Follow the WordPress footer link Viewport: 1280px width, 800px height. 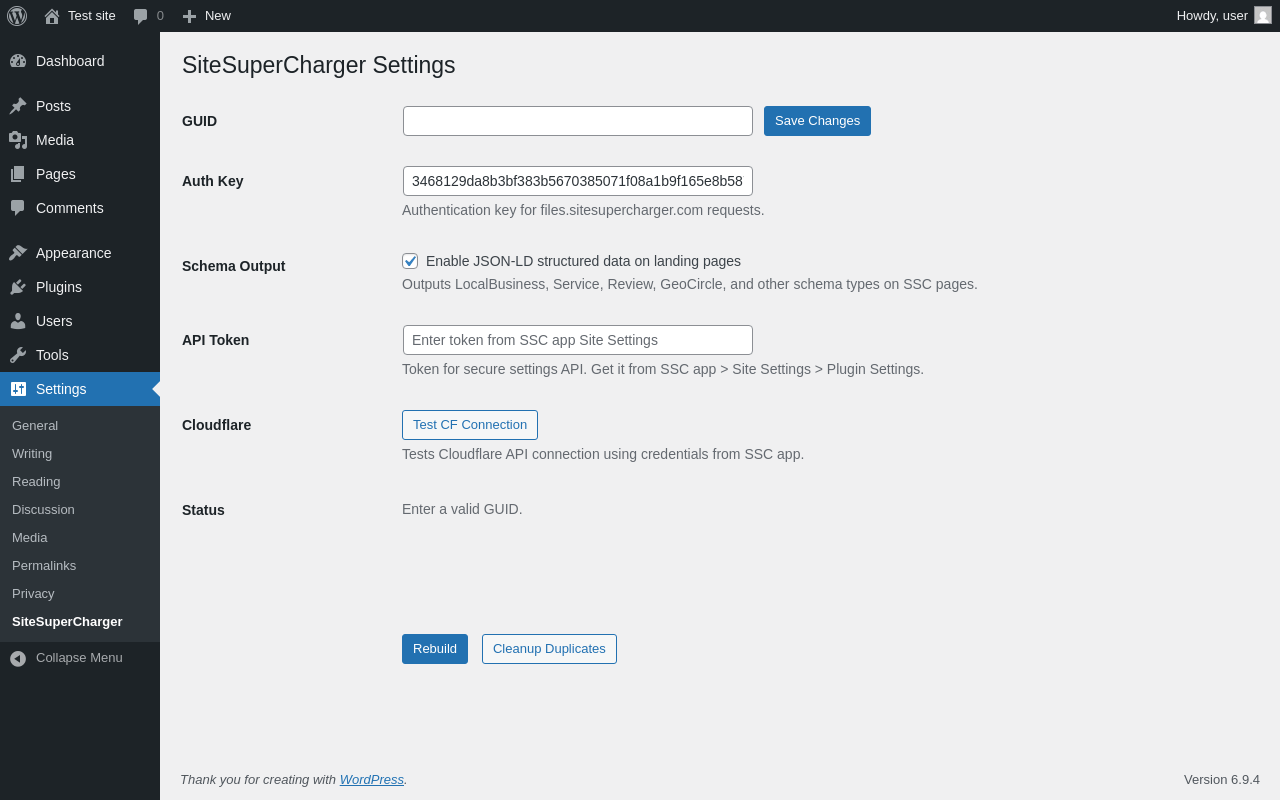(372, 780)
